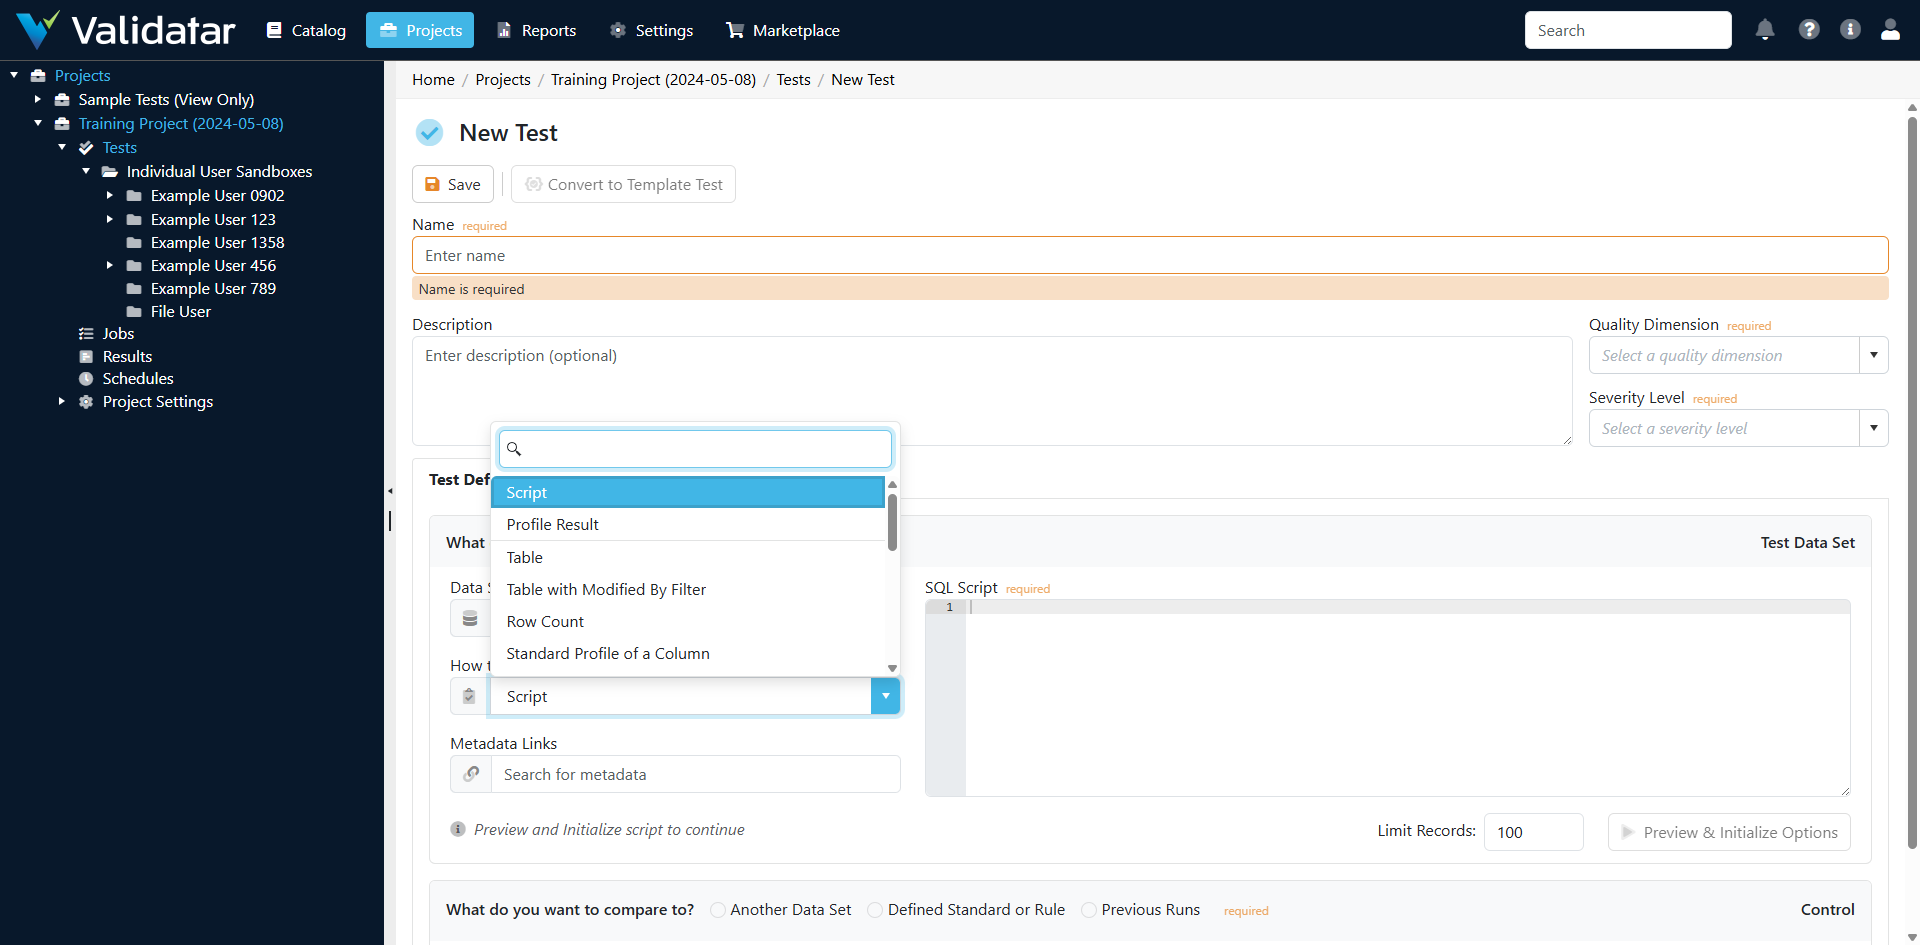Image resolution: width=1920 pixels, height=945 pixels.
Task: Click the notification bell icon
Action: [x=1764, y=30]
